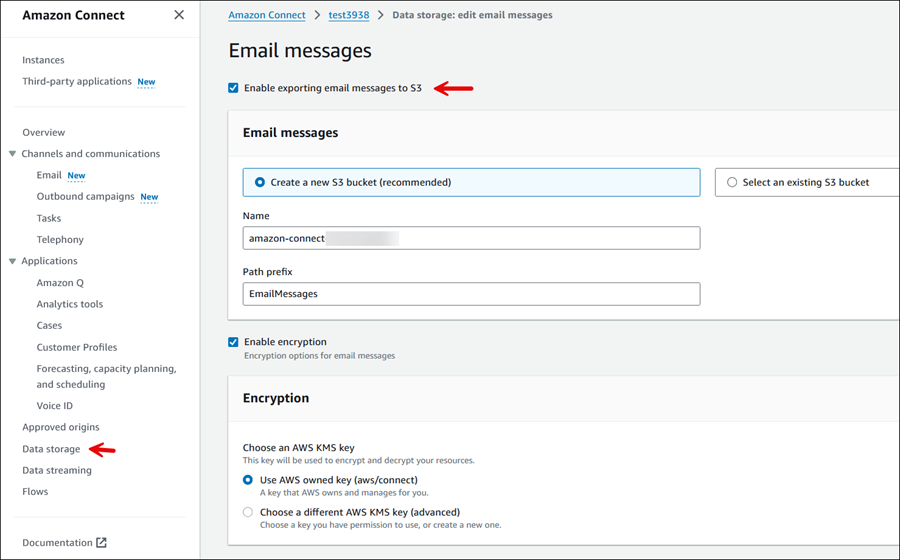Open Amazon Connect breadcrumb link
This screenshot has height=560, width=900.
267,15
